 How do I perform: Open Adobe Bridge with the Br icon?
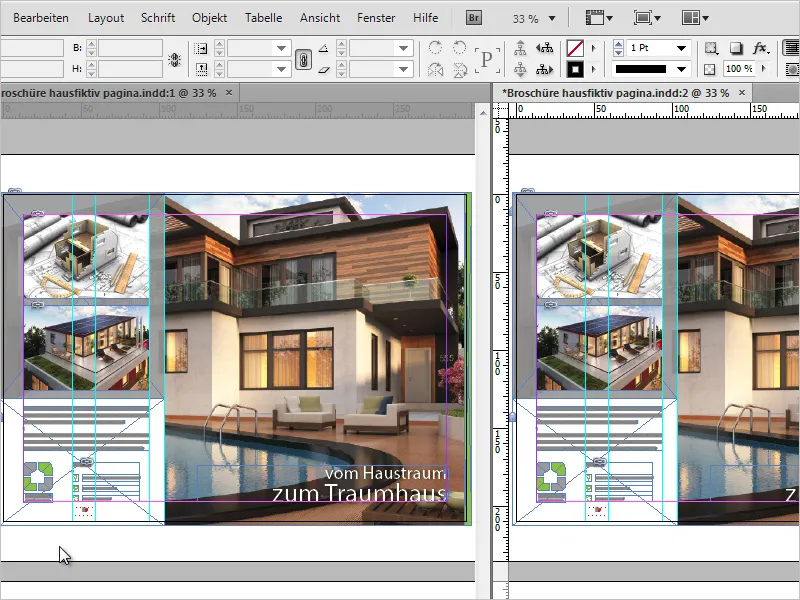pos(473,18)
